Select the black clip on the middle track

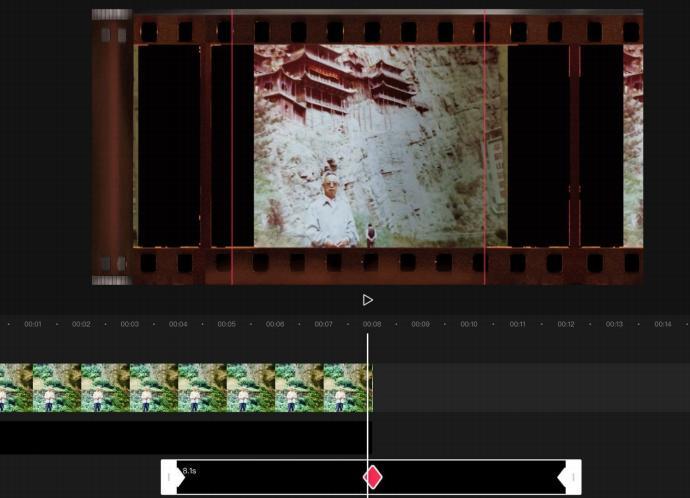[186, 437]
